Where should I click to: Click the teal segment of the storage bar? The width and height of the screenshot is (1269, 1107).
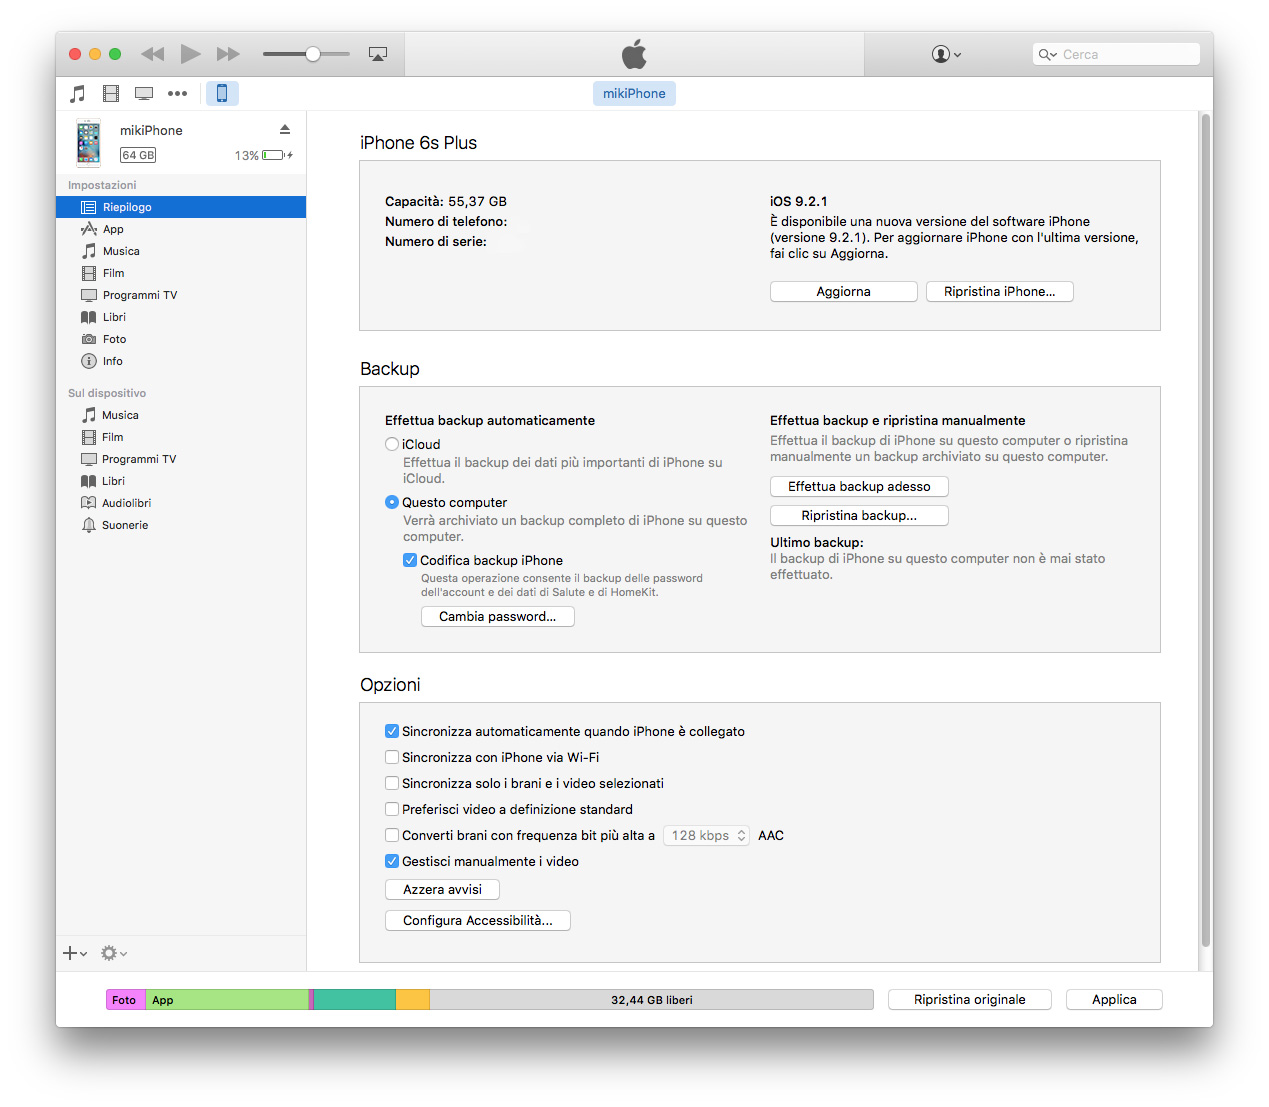(355, 999)
